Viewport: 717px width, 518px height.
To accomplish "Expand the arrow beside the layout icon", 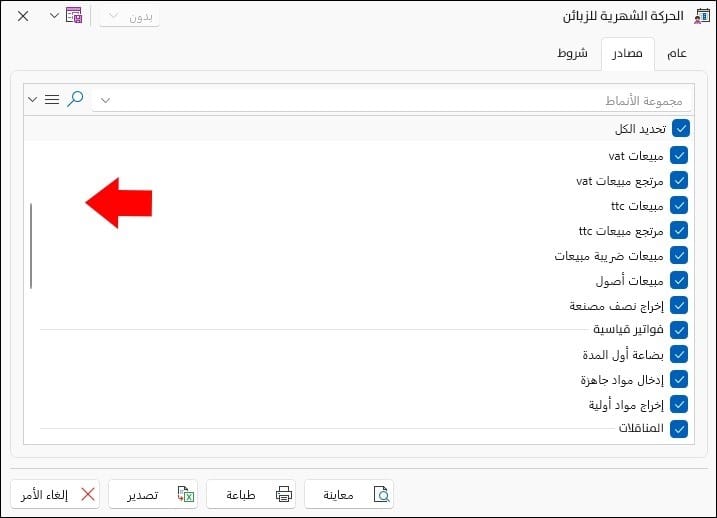I will pyautogui.click(x=54, y=16).
